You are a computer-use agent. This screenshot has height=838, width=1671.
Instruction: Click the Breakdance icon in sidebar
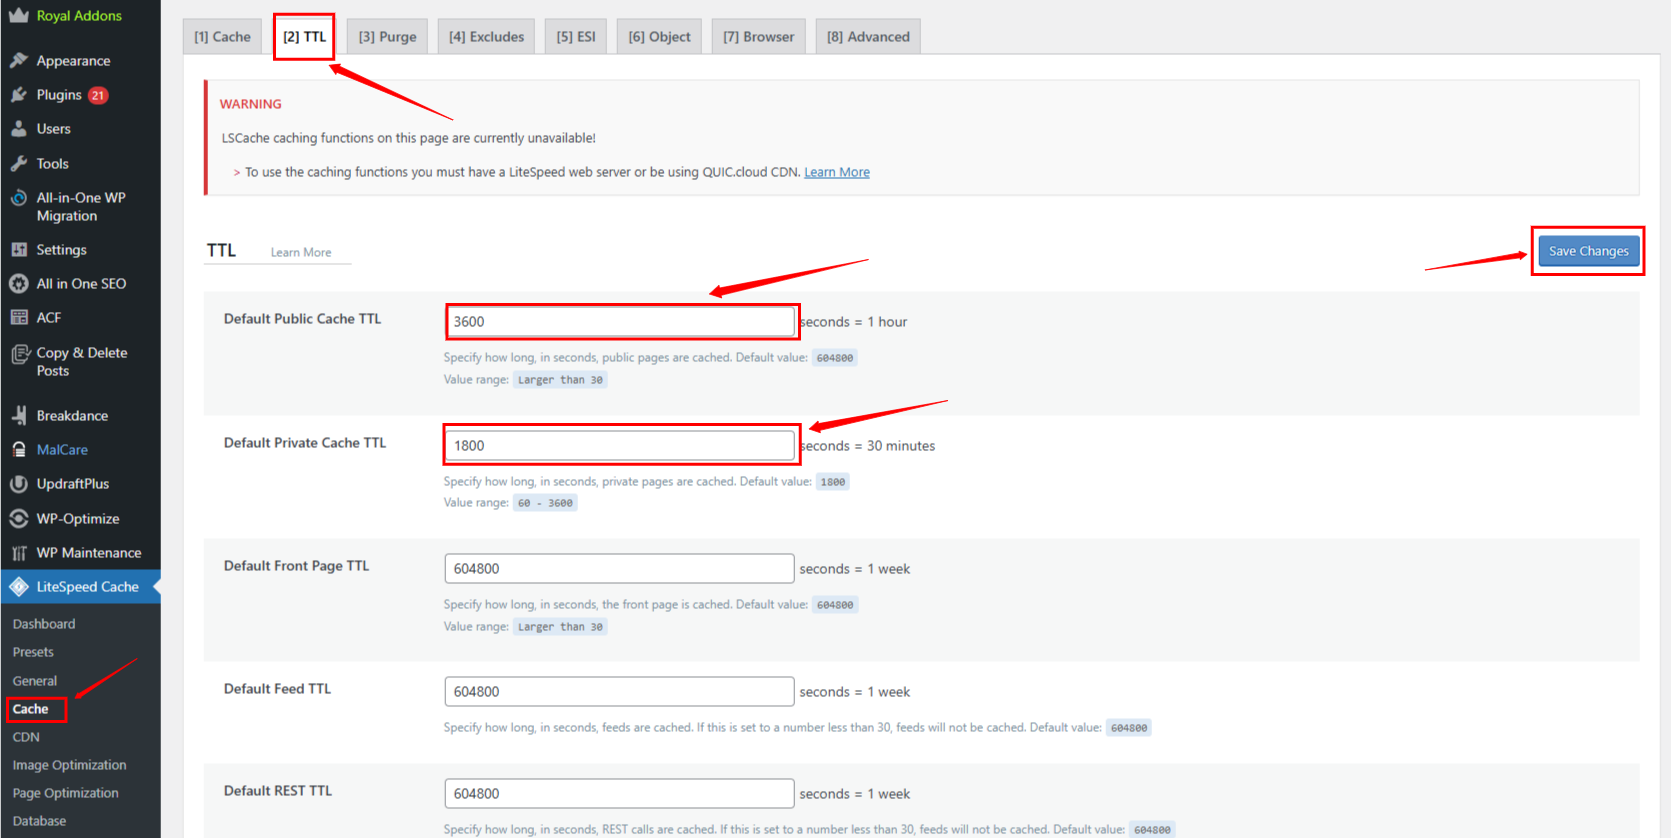click(18, 415)
